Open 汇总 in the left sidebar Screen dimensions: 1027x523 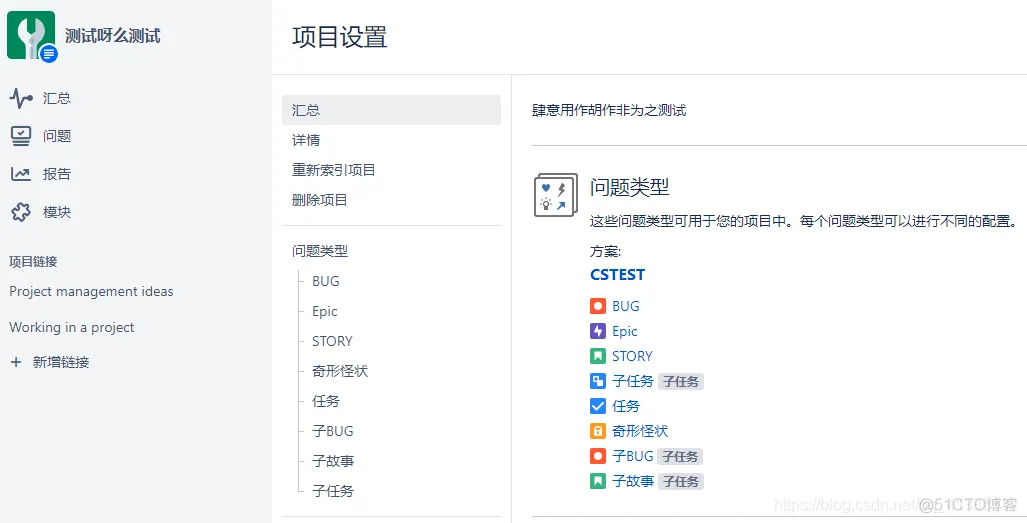click(57, 98)
